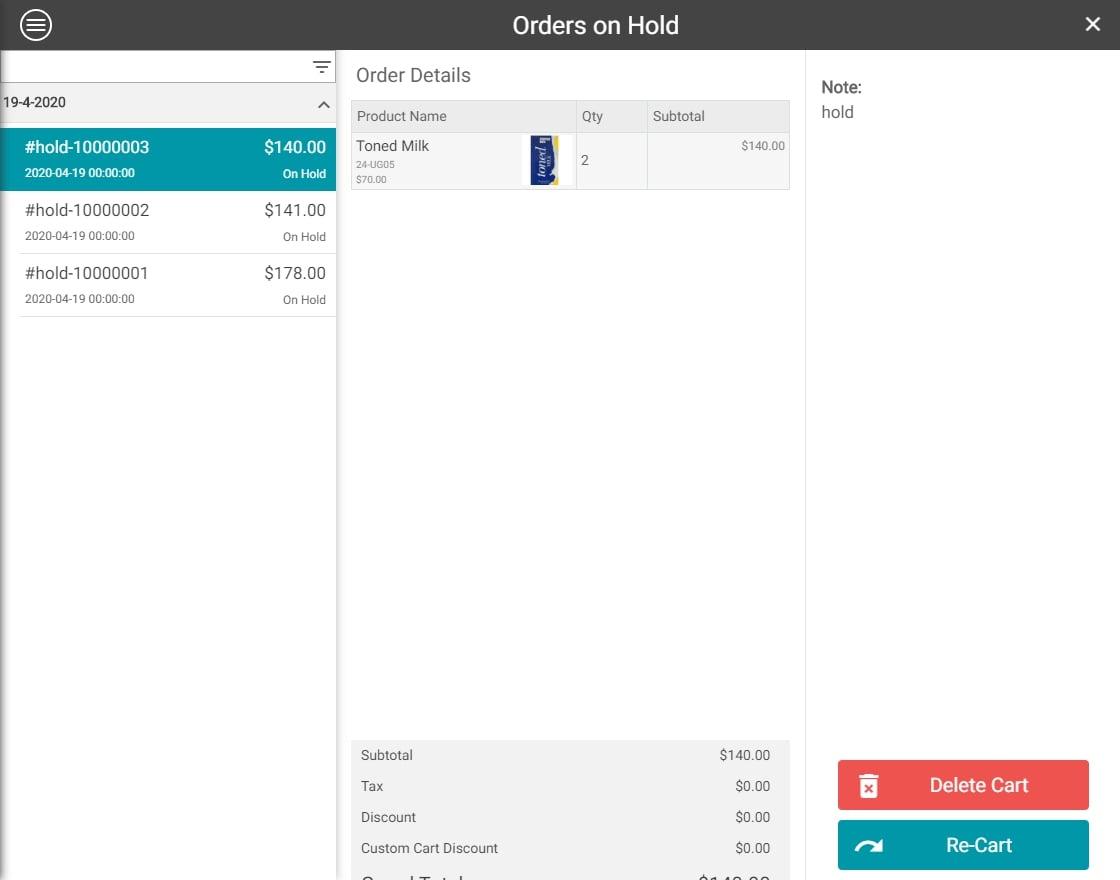Screen dimensions: 1120x880
Task: Open the hamburger menu icon
Action: [x=36, y=25]
